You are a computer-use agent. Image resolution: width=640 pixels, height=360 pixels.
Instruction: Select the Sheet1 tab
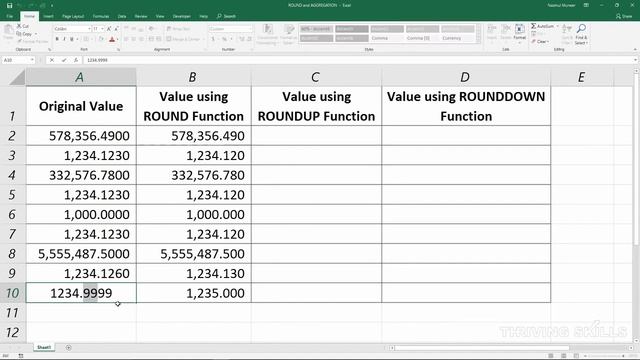pyautogui.click(x=44, y=347)
